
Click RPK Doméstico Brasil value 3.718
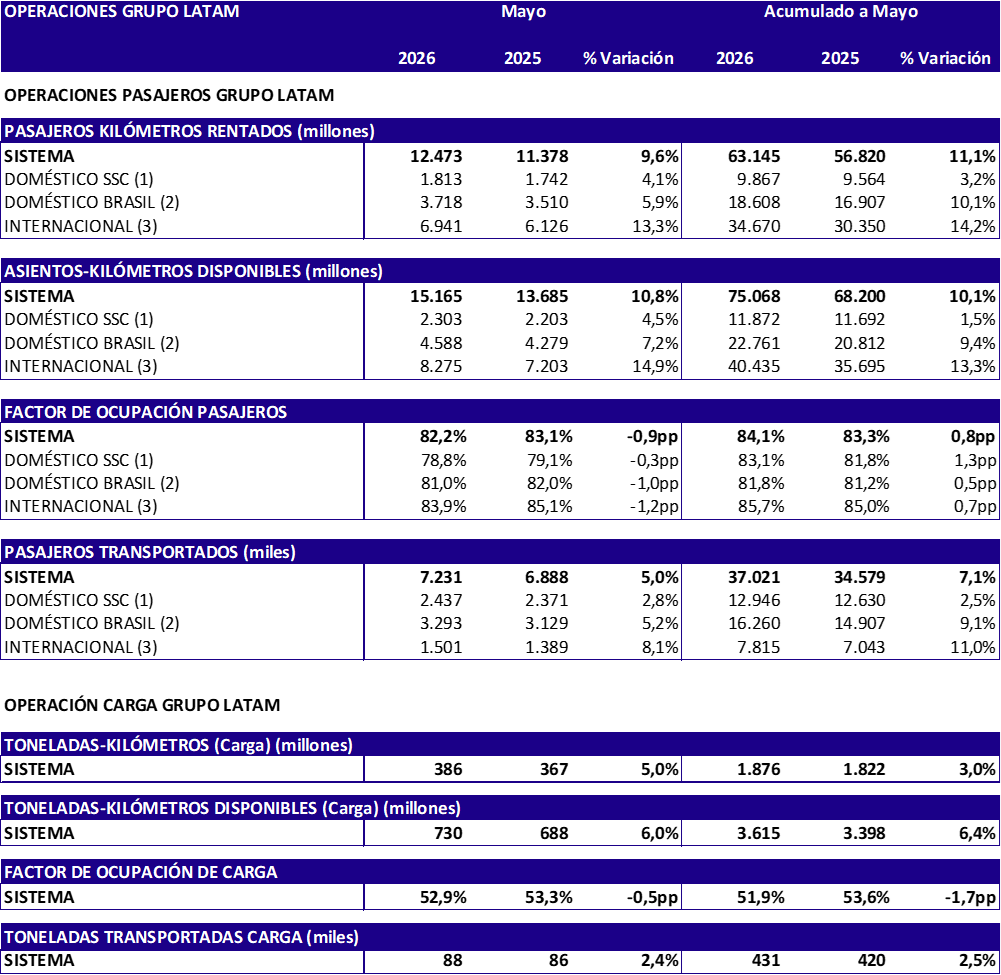(x=441, y=202)
